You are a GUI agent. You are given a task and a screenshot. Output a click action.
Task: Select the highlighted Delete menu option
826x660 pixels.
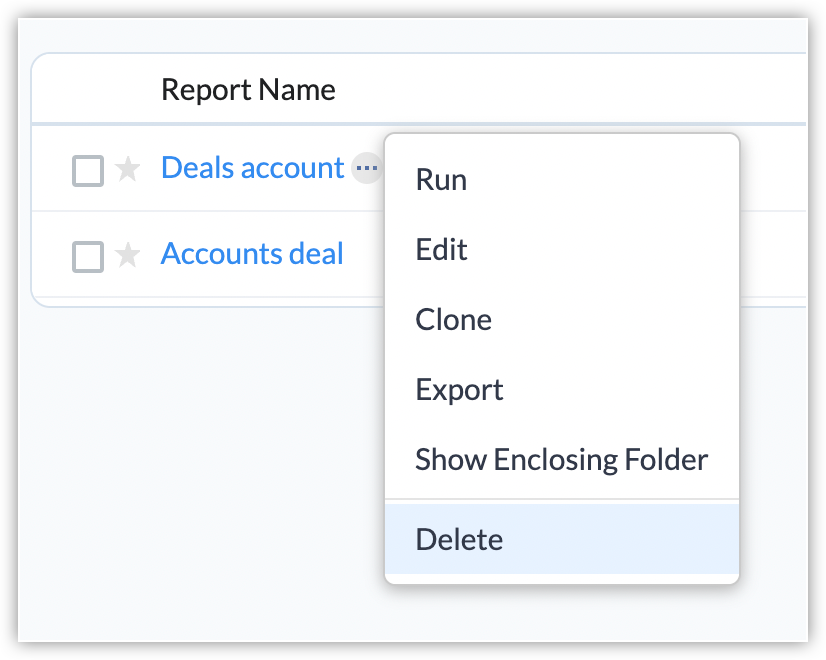pyautogui.click(x=459, y=540)
